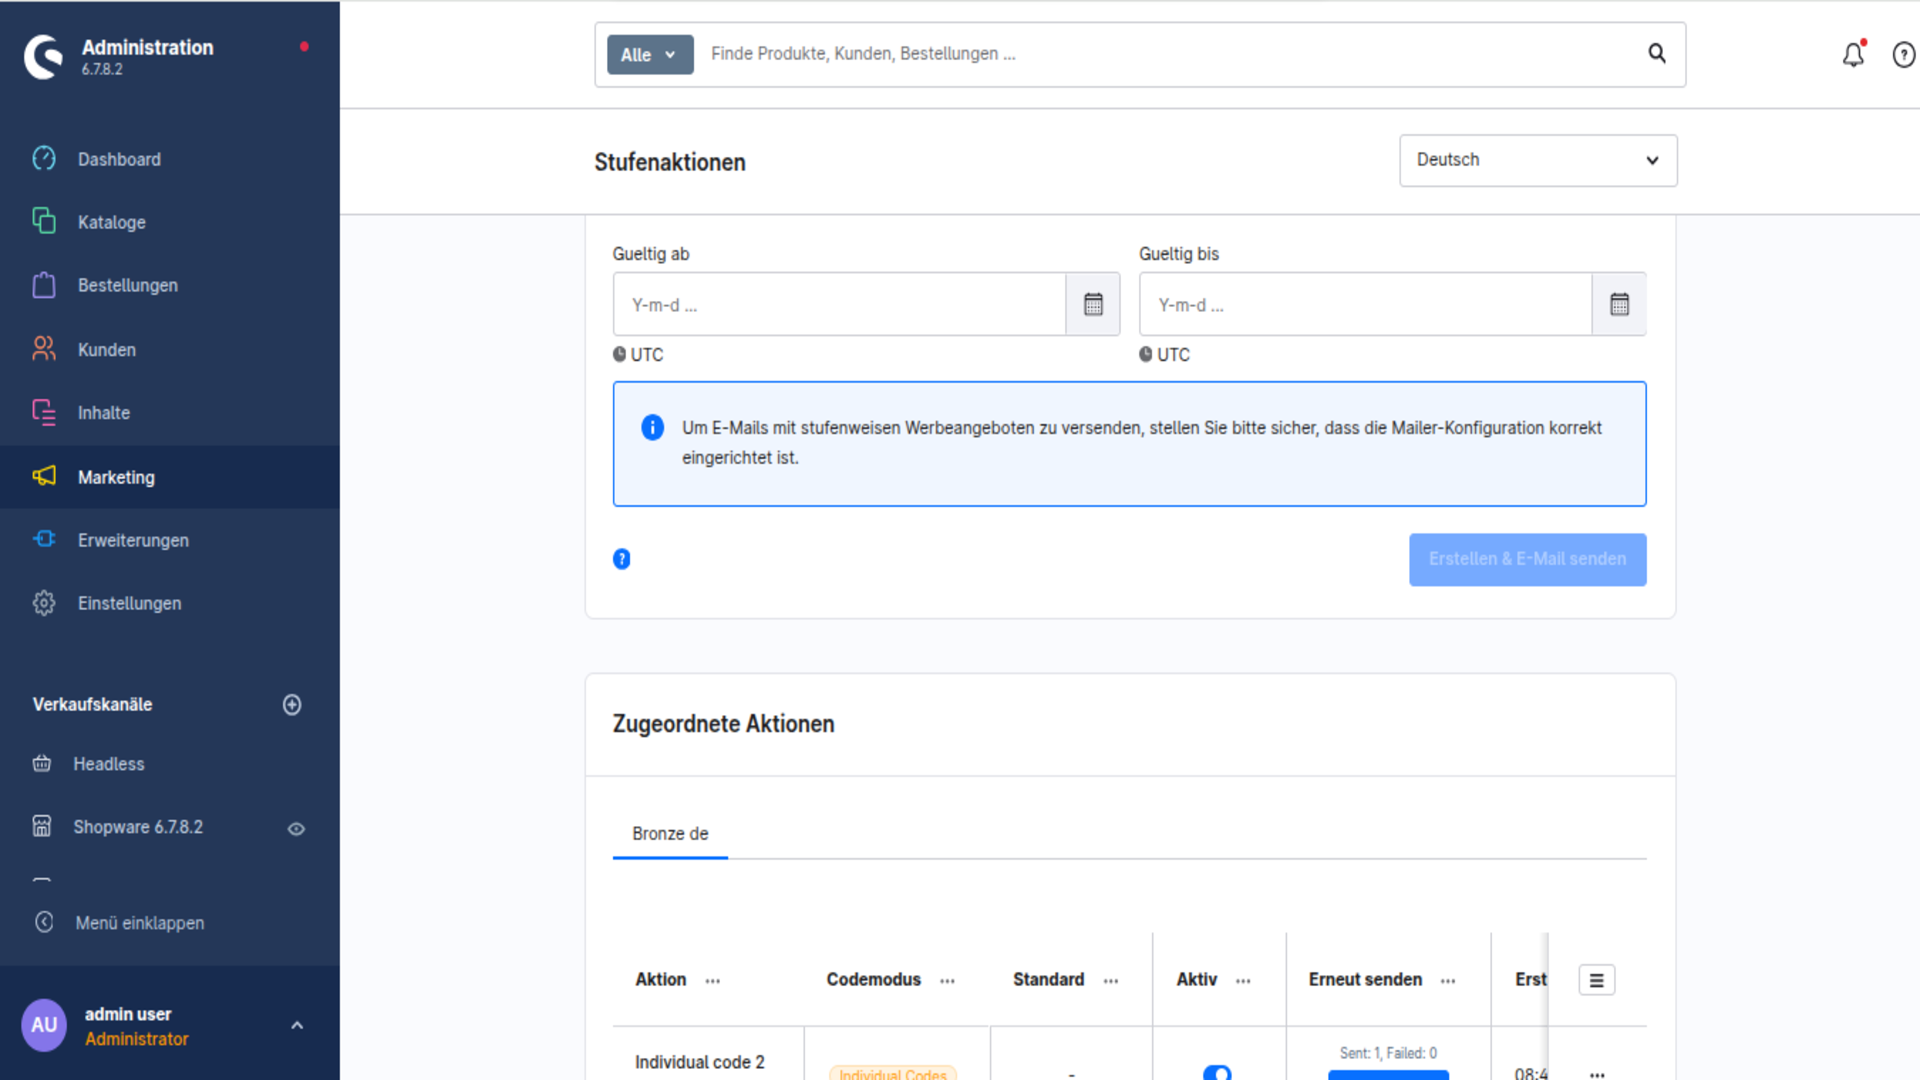Open the Gueltig bis calendar picker
1920x1080 pixels.
click(1619, 304)
